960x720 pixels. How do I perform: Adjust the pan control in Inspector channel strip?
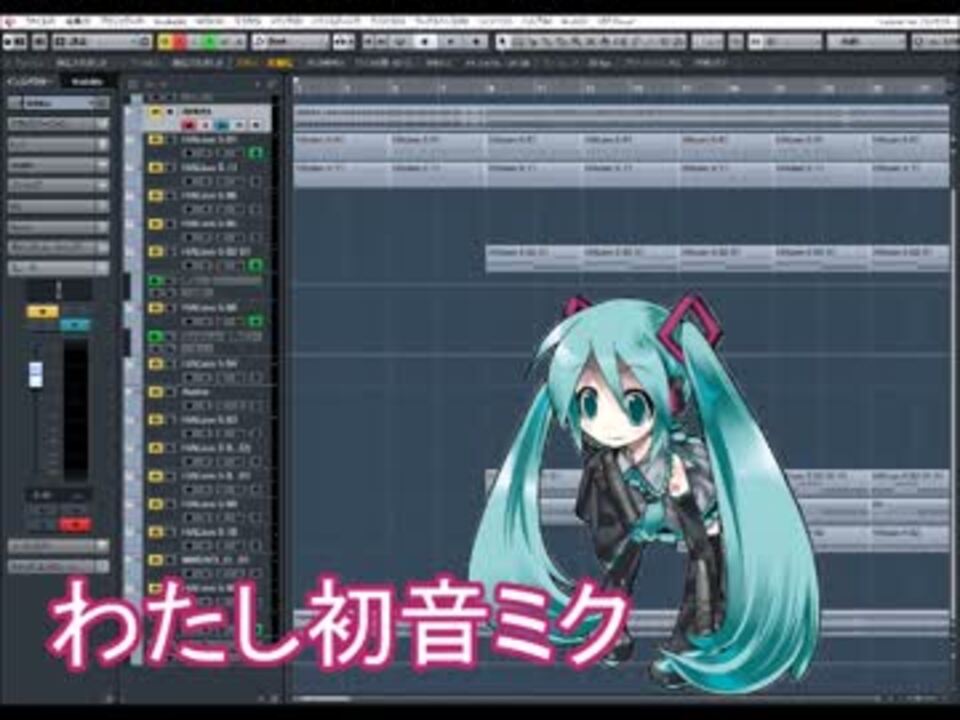click(x=59, y=290)
